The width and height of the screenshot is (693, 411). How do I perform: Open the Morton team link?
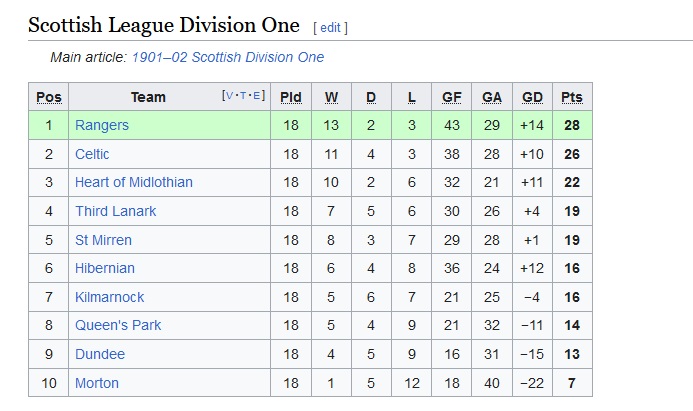coord(97,383)
